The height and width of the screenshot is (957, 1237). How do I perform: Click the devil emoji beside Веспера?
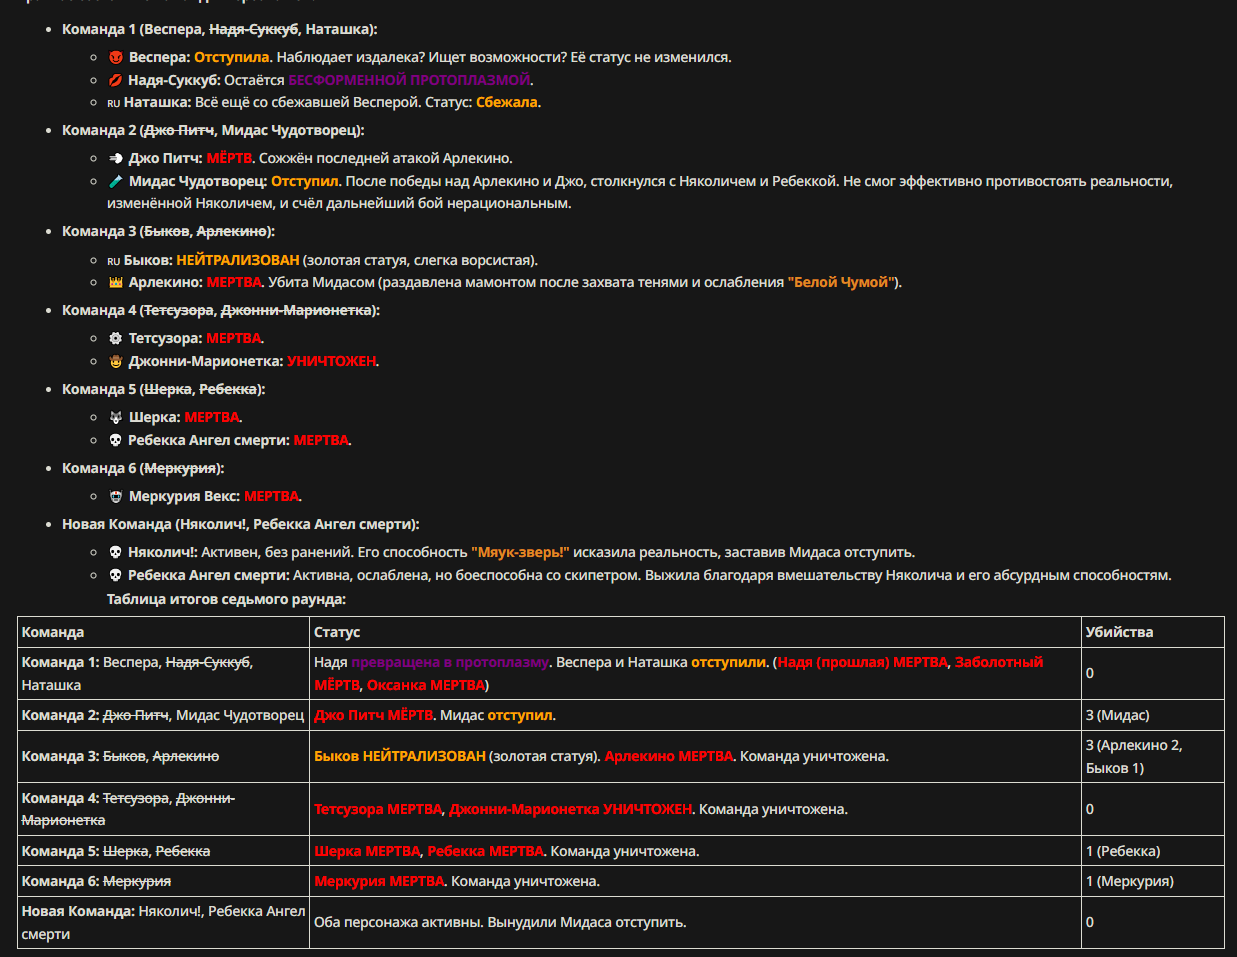click(115, 57)
